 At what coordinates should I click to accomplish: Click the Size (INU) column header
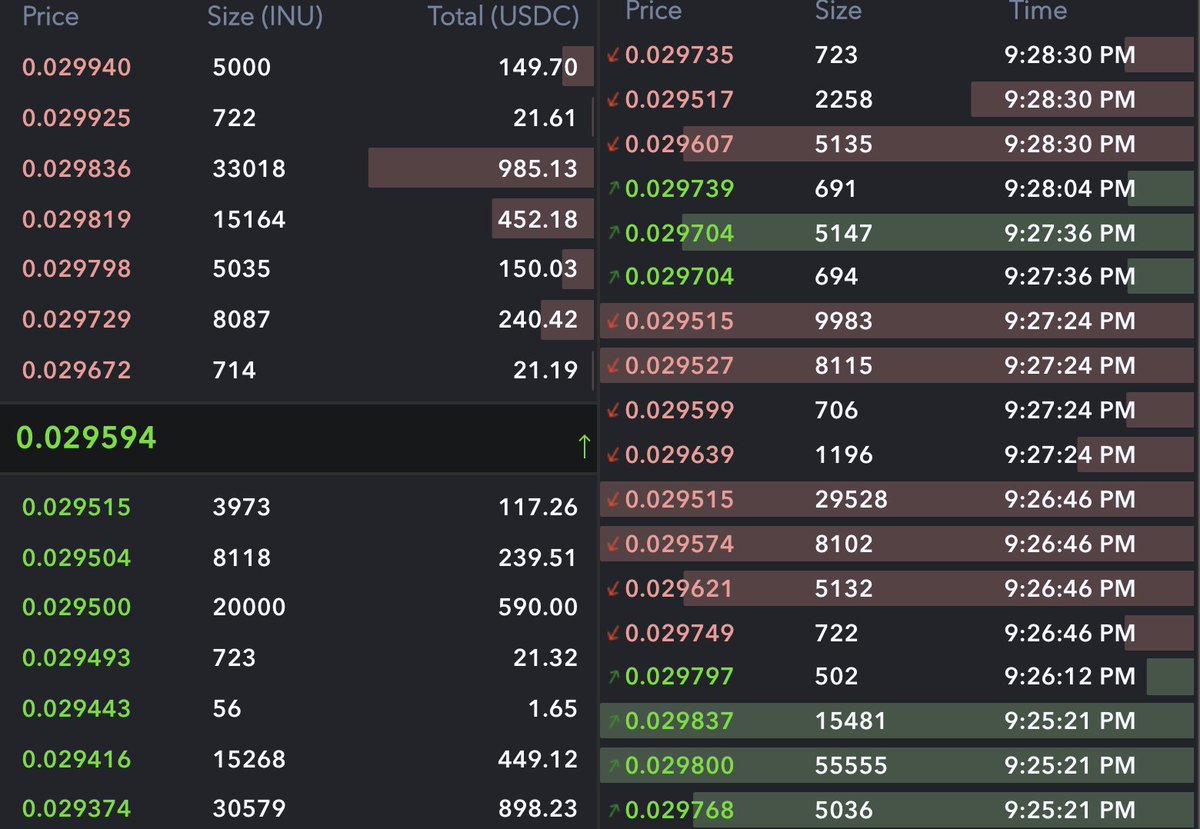(x=265, y=17)
